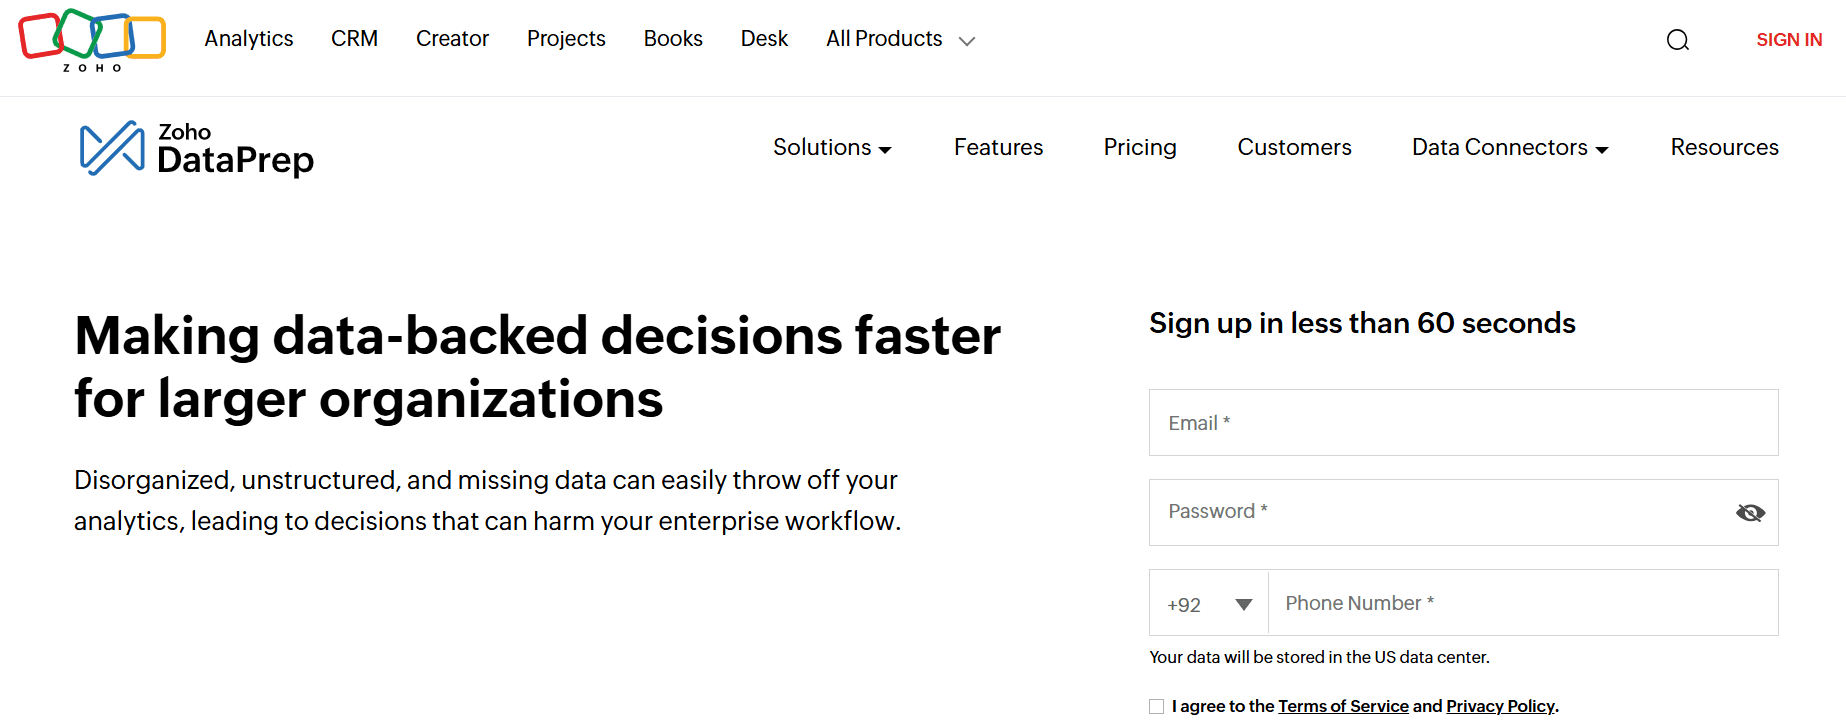Open the Solutions dropdown menu

point(832,148)
